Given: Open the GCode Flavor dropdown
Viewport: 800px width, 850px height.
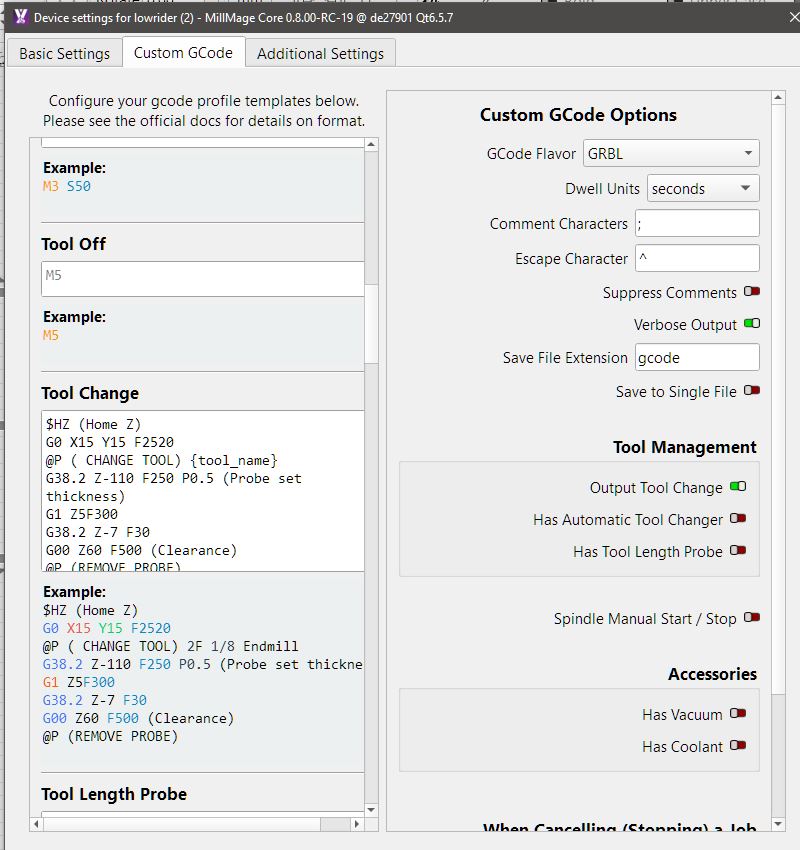Looking at the screenshot, I should [671, 153].
